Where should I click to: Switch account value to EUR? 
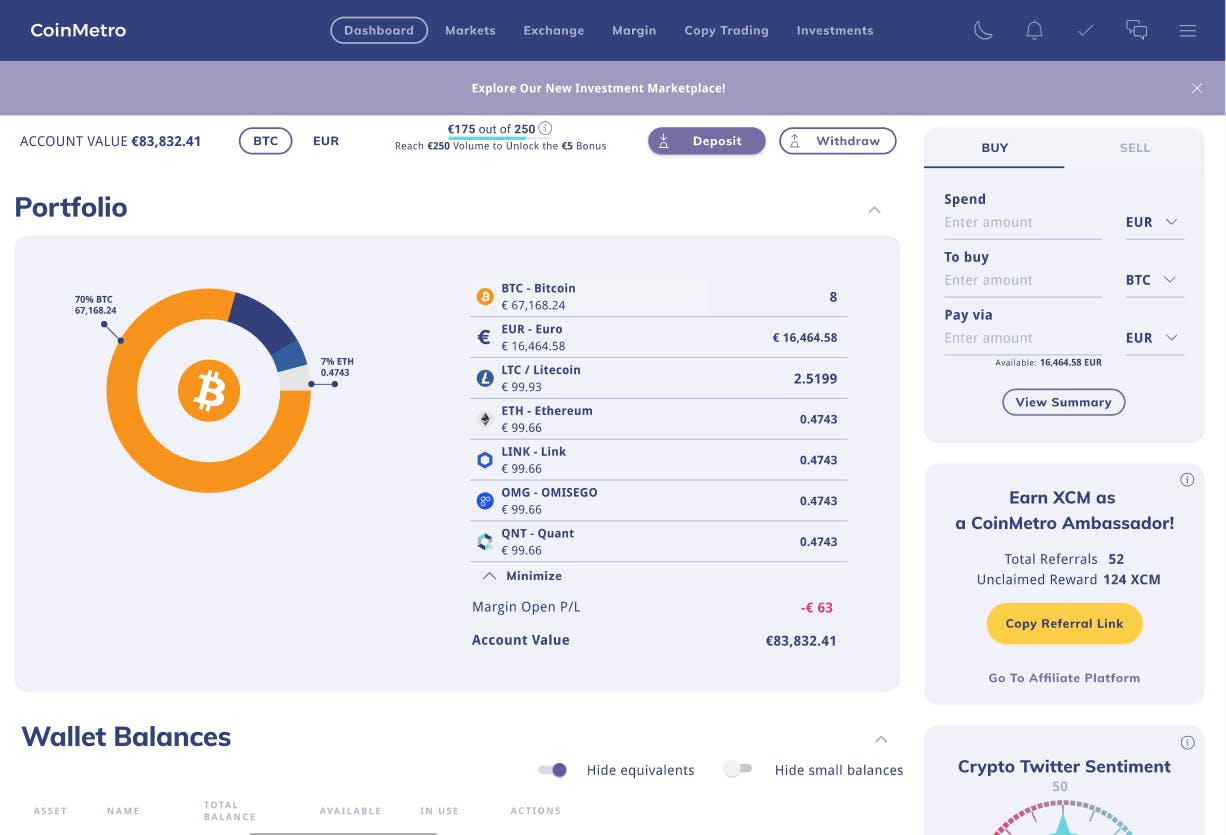click(x=326, y=141)
